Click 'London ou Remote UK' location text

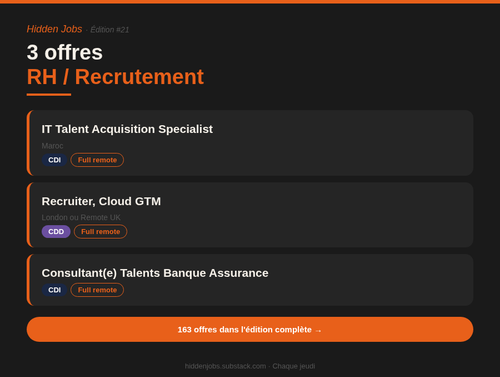81,218
